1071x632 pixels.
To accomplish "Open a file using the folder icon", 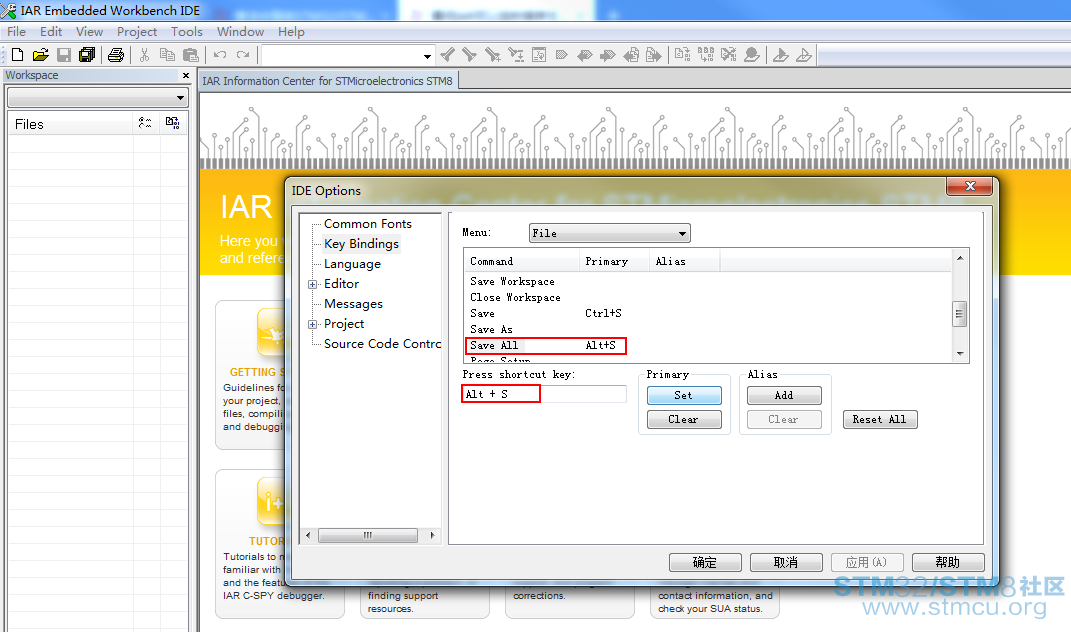I will tap(41, 55).
